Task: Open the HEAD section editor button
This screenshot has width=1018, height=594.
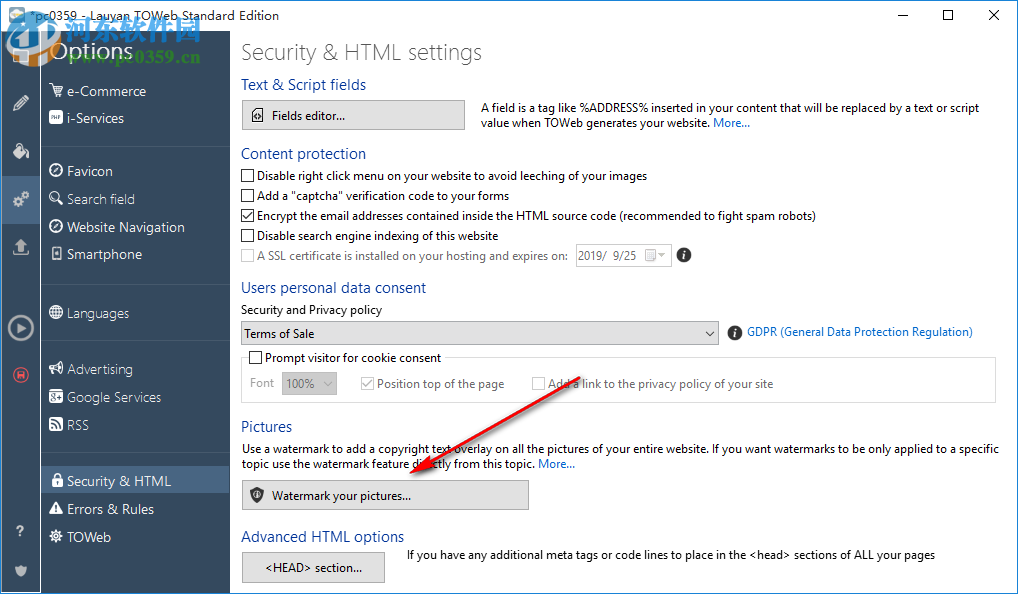Action: (313, 568)
